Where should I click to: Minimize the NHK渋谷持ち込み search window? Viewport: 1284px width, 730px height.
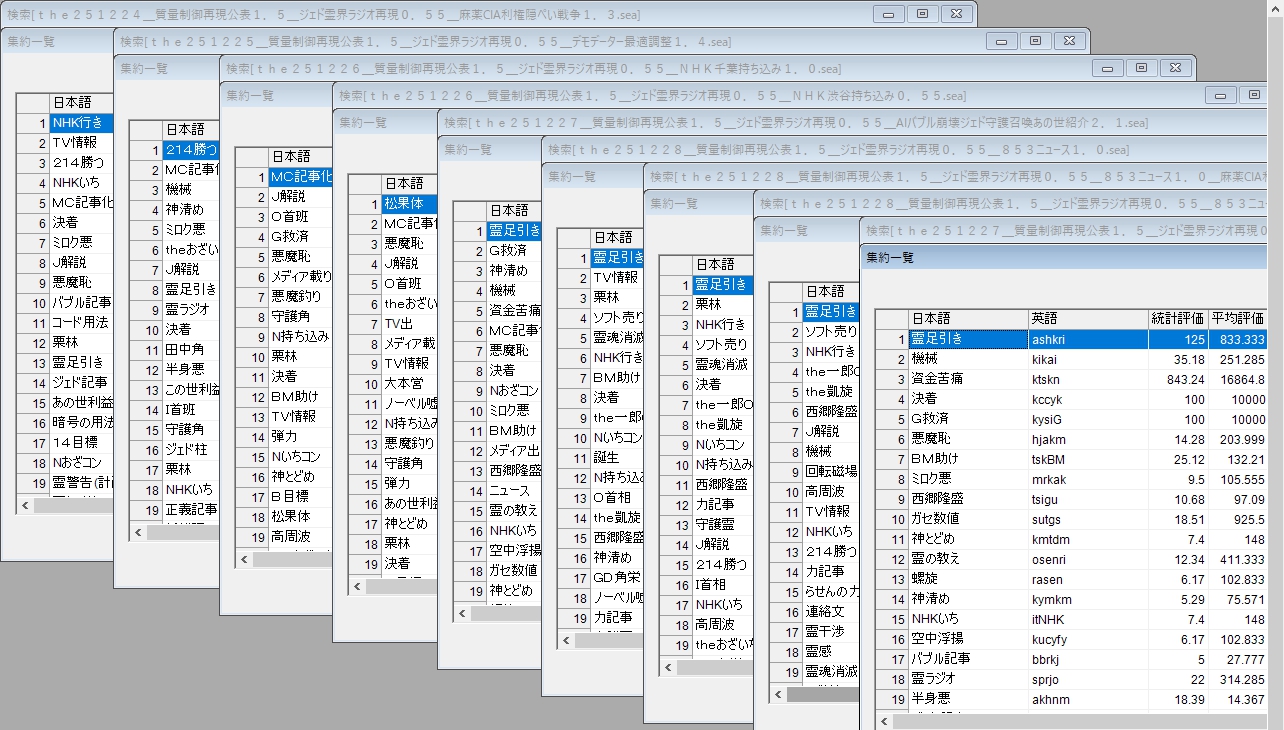1220,95
